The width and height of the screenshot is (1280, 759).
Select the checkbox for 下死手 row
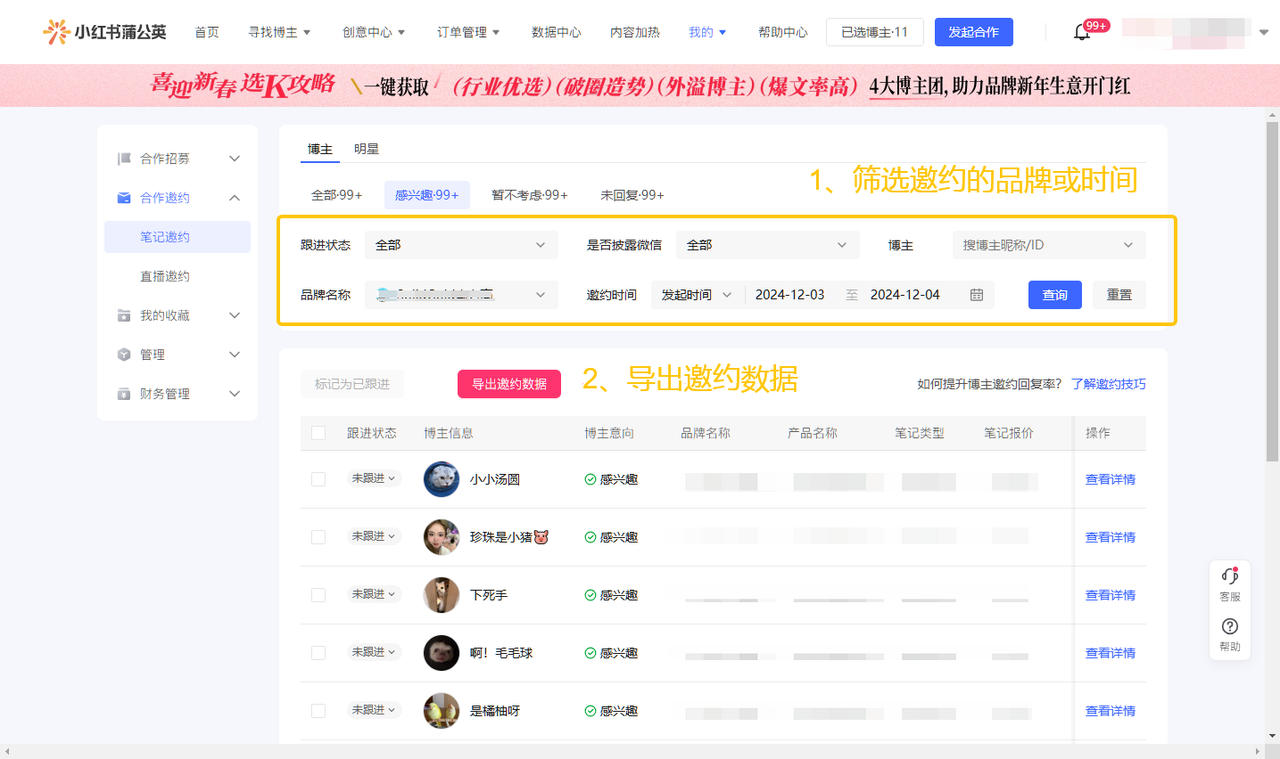pyautogui.click(x=318, y=595)
